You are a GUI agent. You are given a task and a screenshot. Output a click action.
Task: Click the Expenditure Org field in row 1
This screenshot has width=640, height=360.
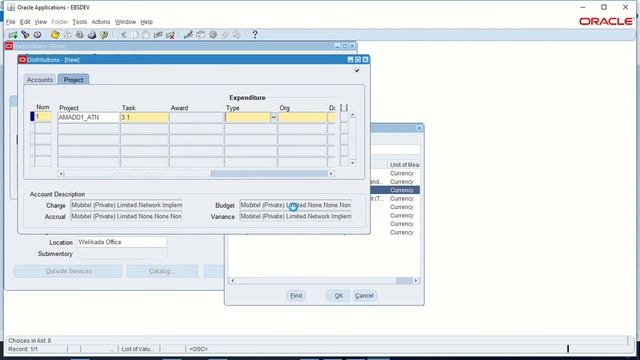[x=302, y=118]
